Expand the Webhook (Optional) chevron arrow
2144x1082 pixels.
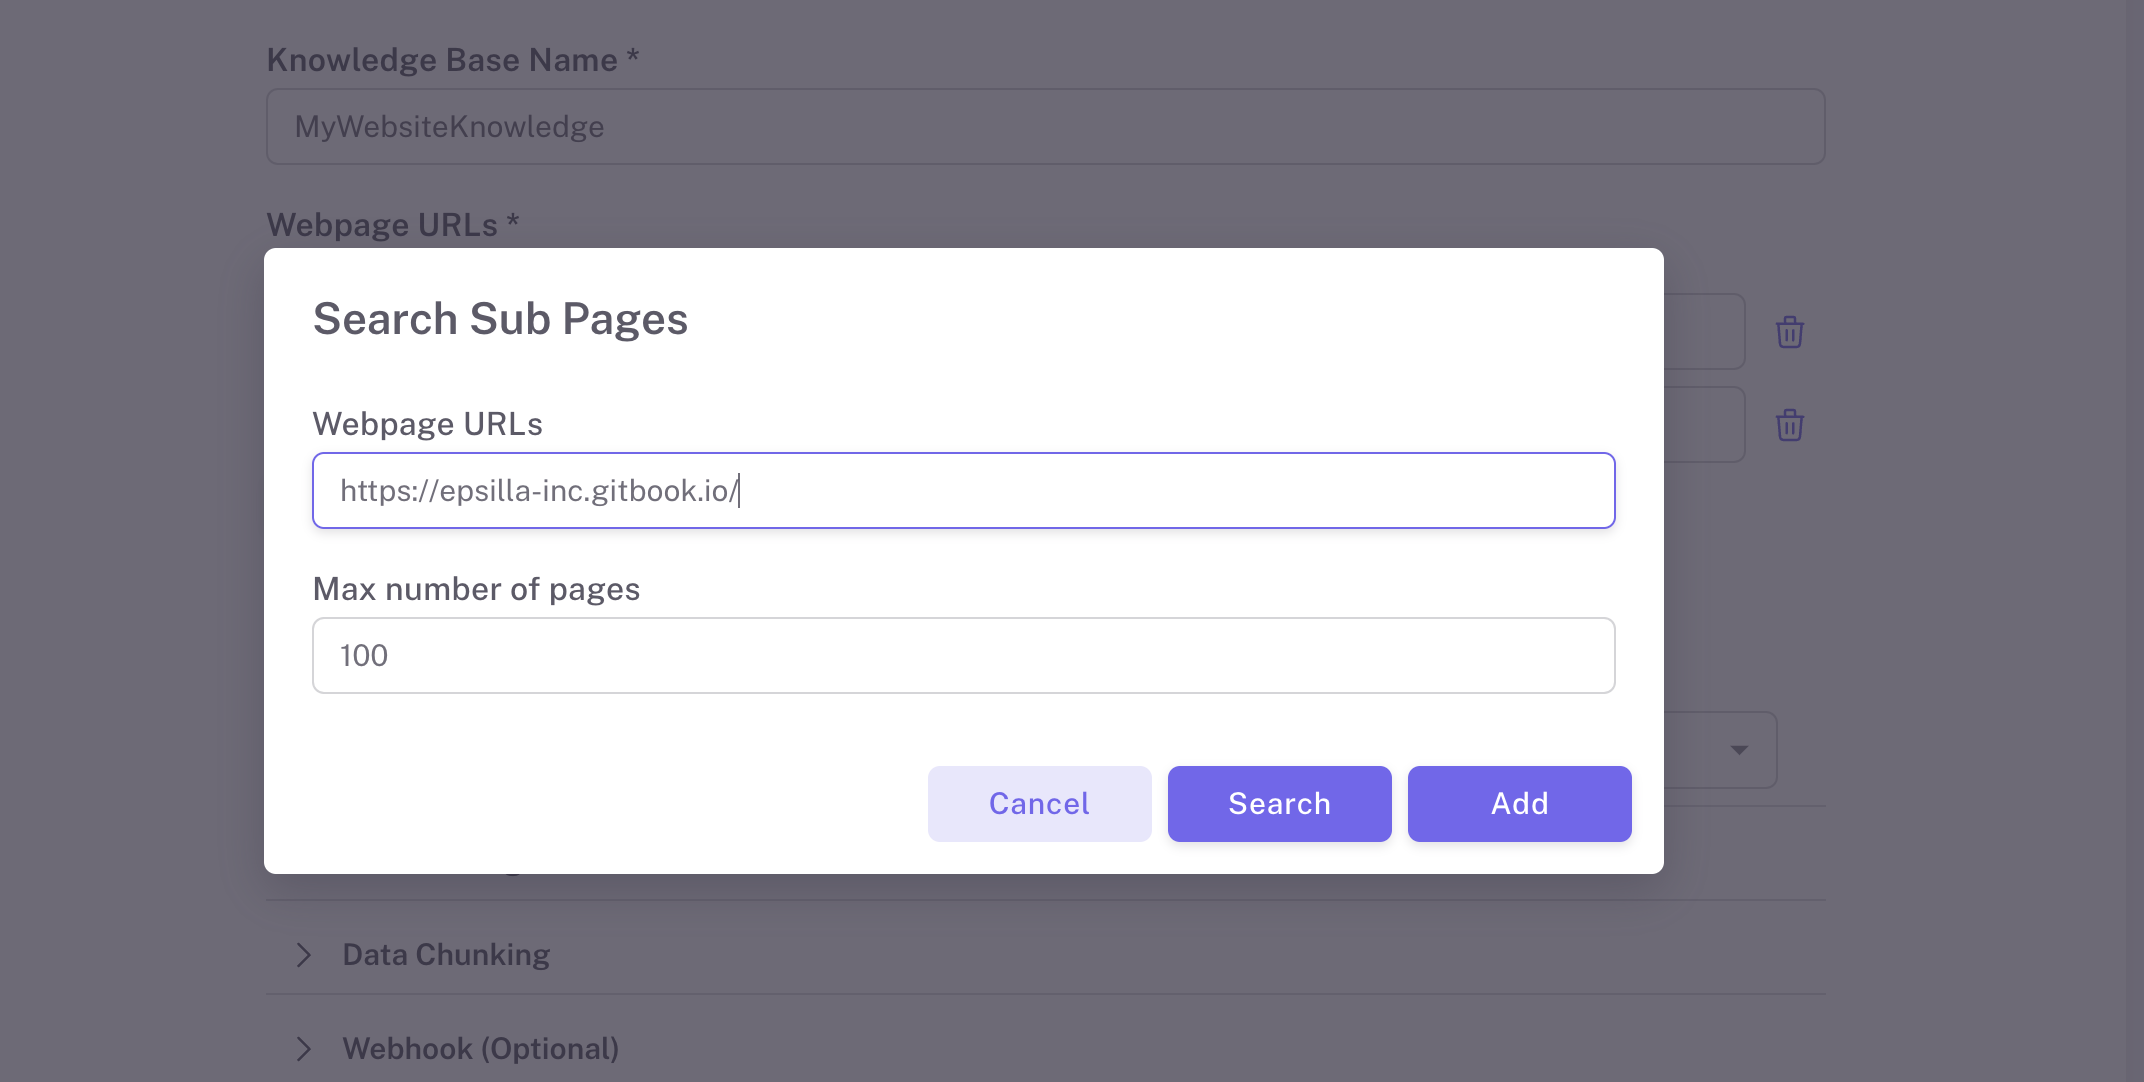[x=304, y=1049]
